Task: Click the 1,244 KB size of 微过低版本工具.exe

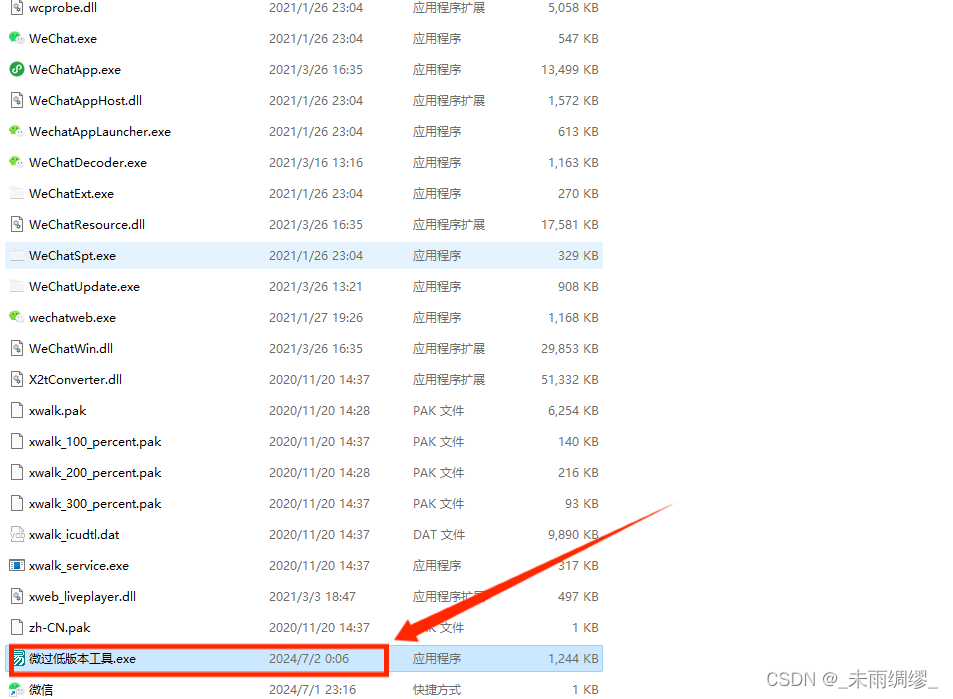Action: [x=573, y=658]
